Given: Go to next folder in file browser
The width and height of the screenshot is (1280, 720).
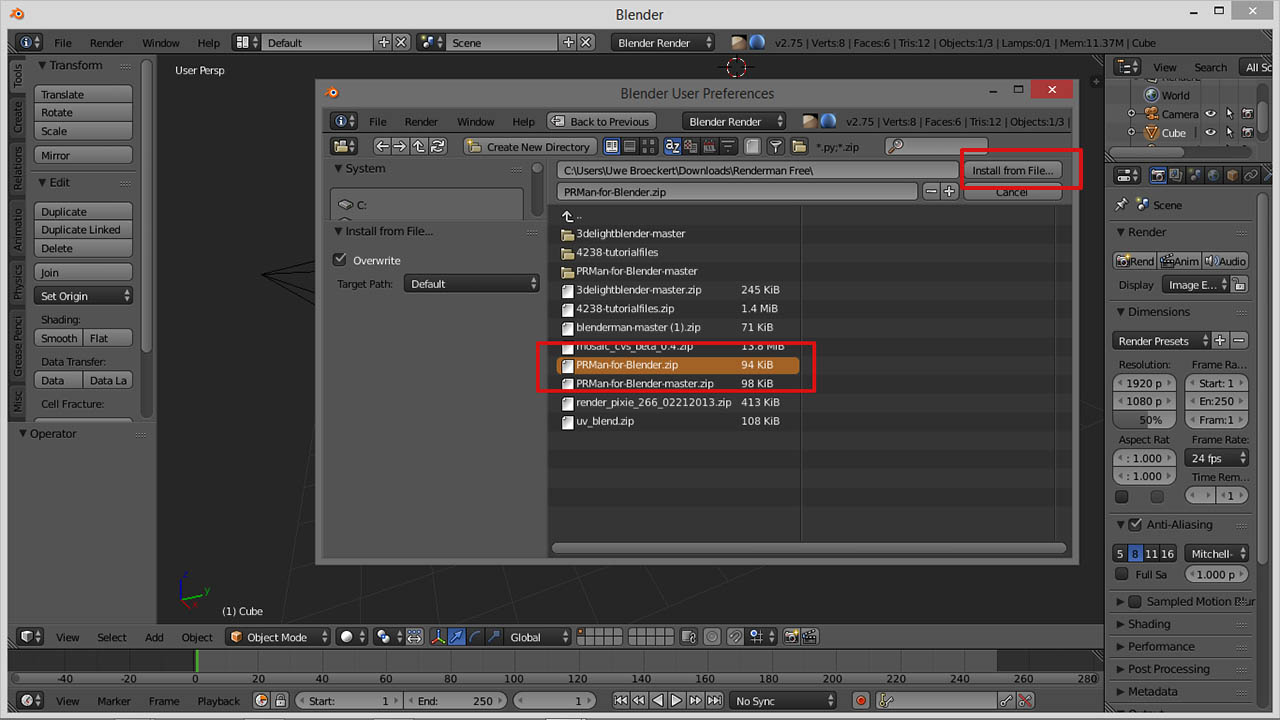Looking at the screenshot, I should (x=400, y=146).
